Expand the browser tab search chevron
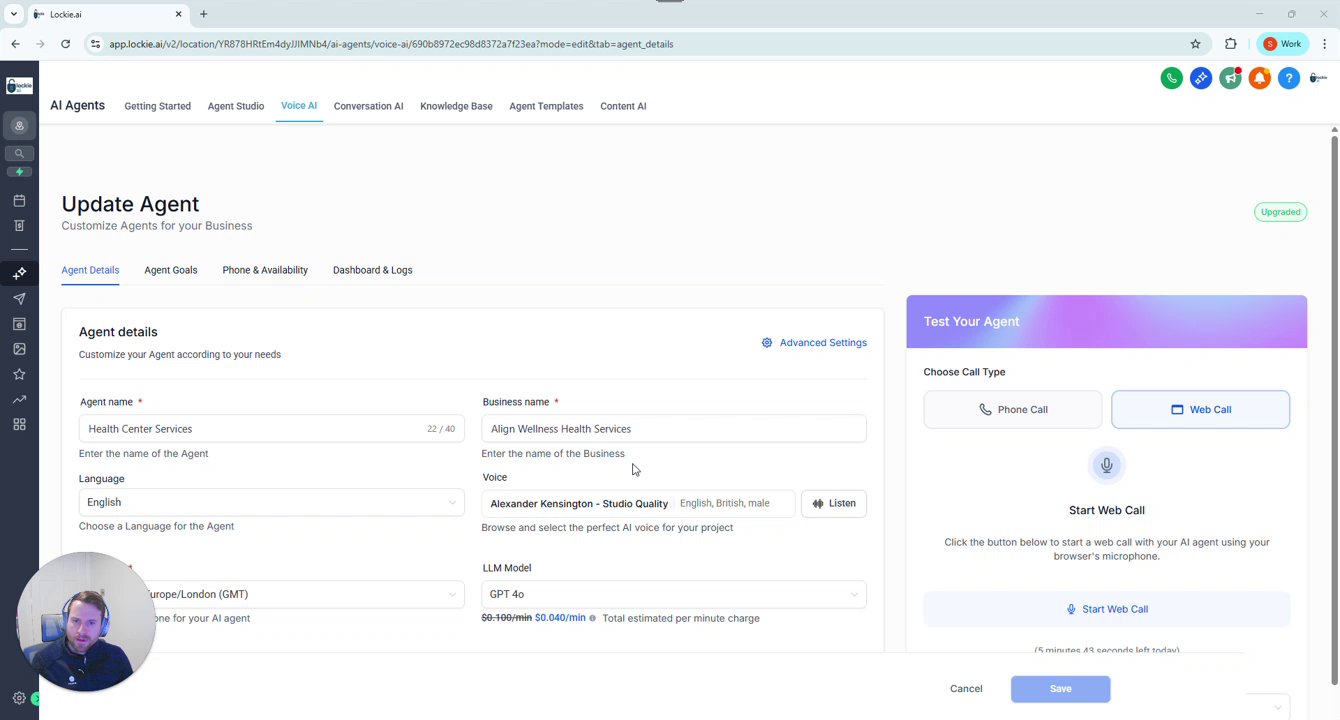 [x=14, y=14]
